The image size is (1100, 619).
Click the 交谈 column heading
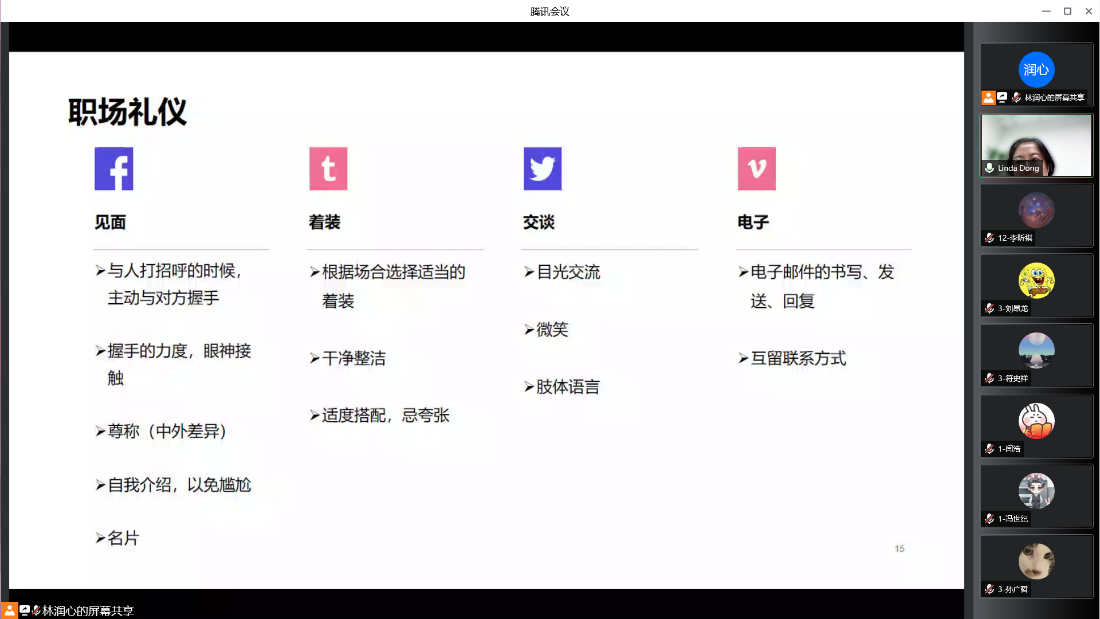click(x=539, y=222)
